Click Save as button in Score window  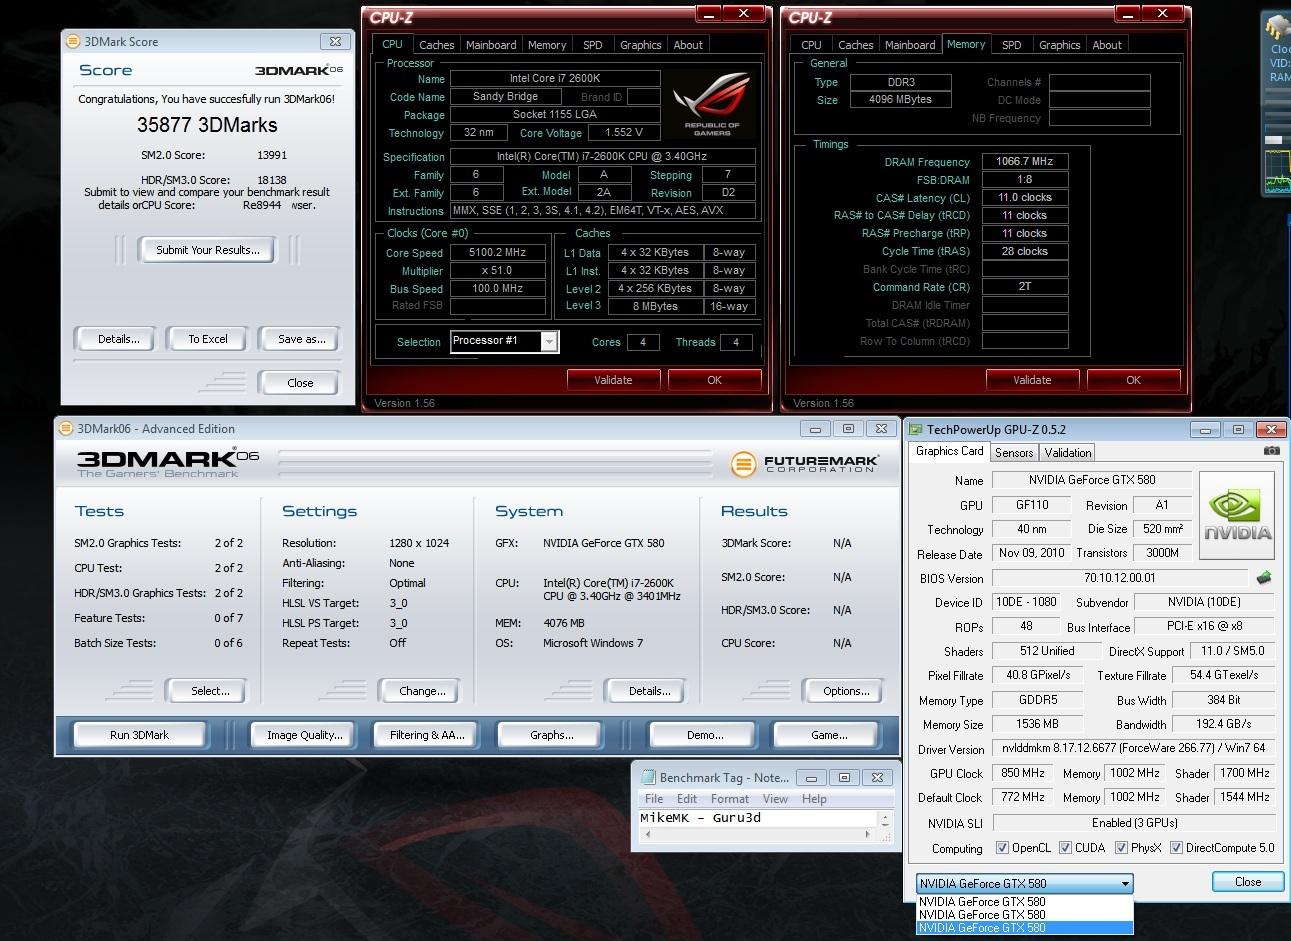point(301,339)
